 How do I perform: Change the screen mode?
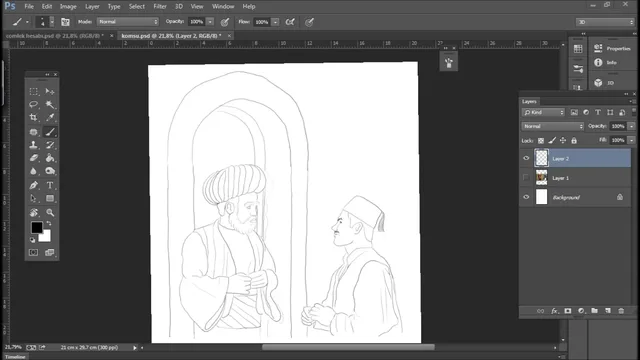point(50,253)
